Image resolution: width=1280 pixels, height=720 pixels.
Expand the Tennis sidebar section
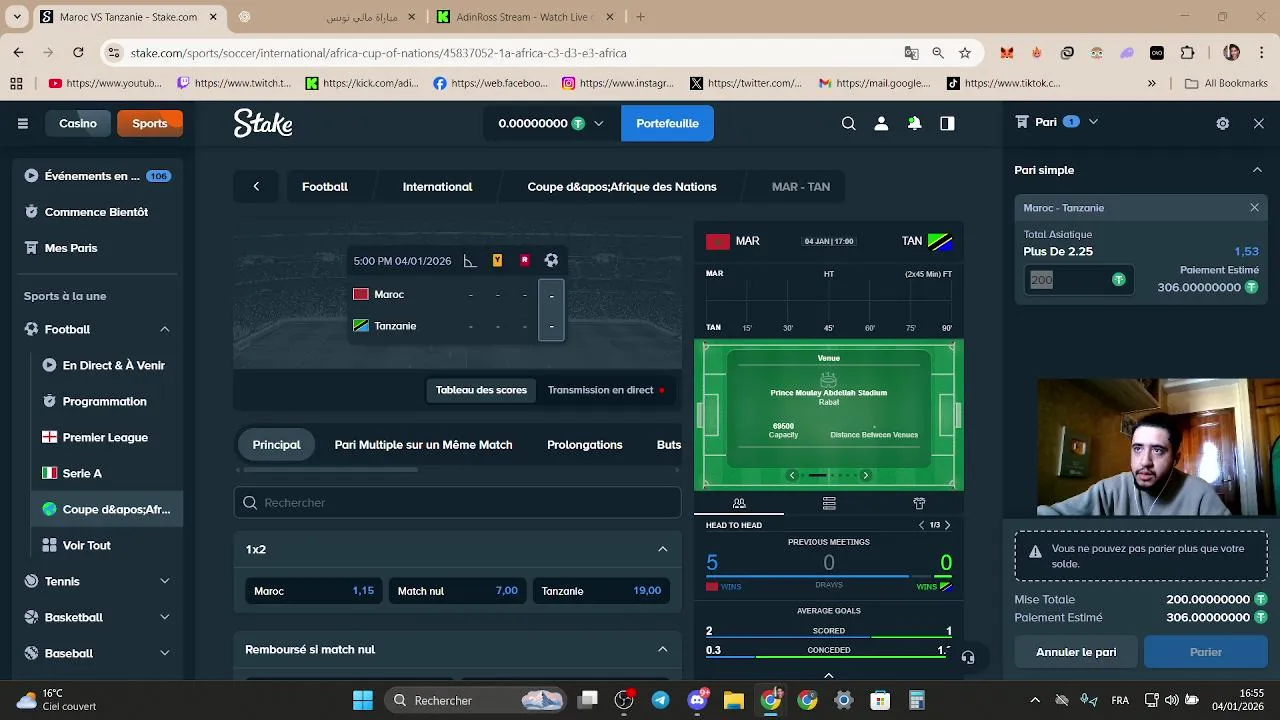[x=164, y=581]
